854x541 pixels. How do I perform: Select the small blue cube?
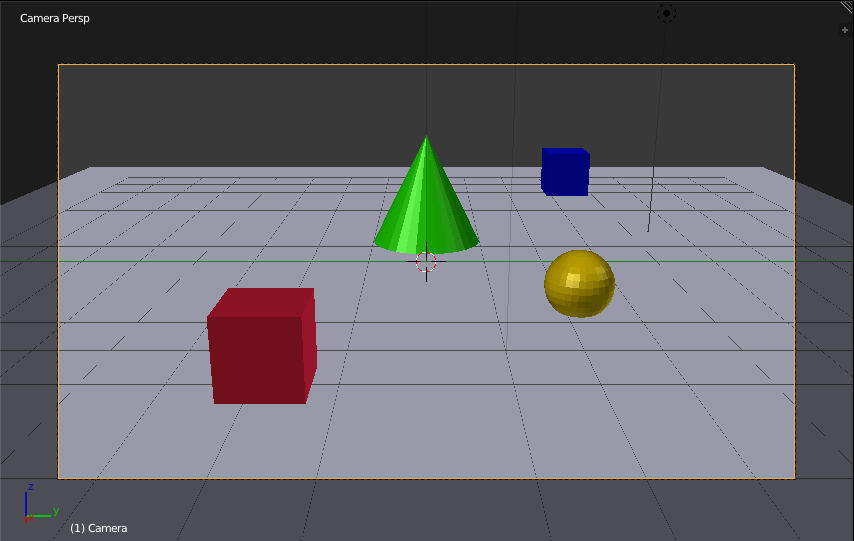tap(565, 172)
